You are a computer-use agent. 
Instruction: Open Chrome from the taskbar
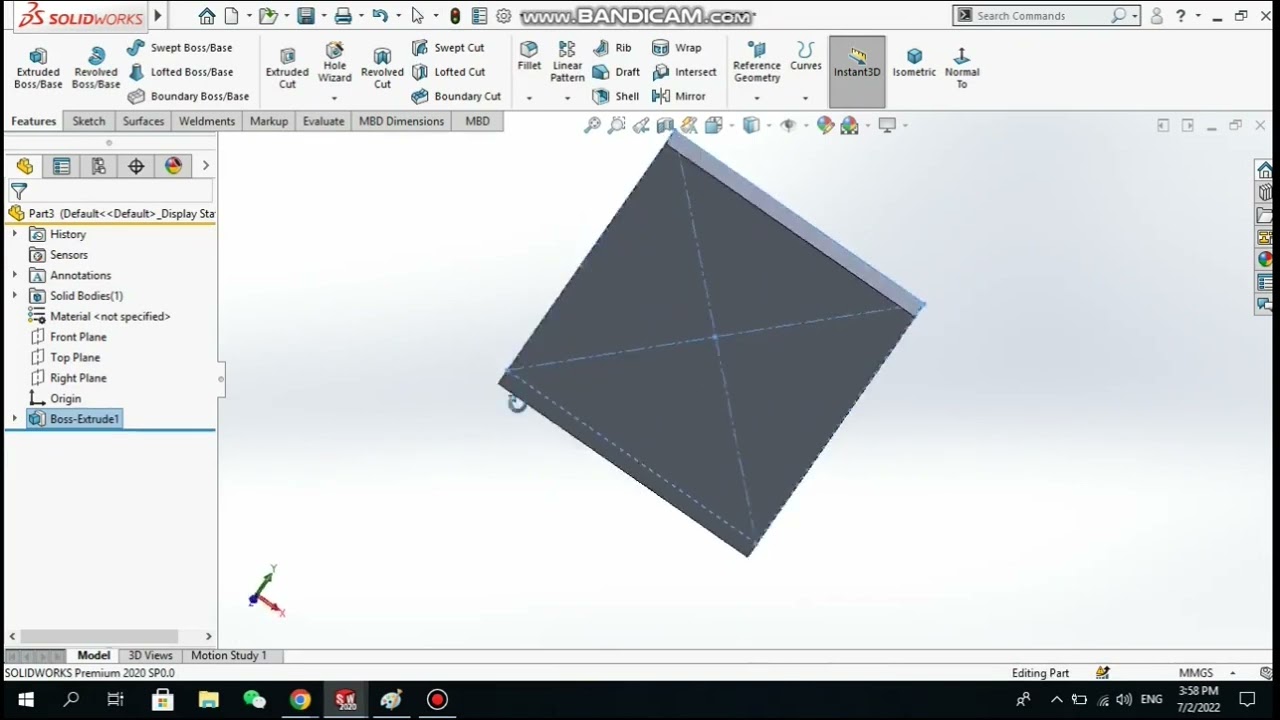click(300, 700)
